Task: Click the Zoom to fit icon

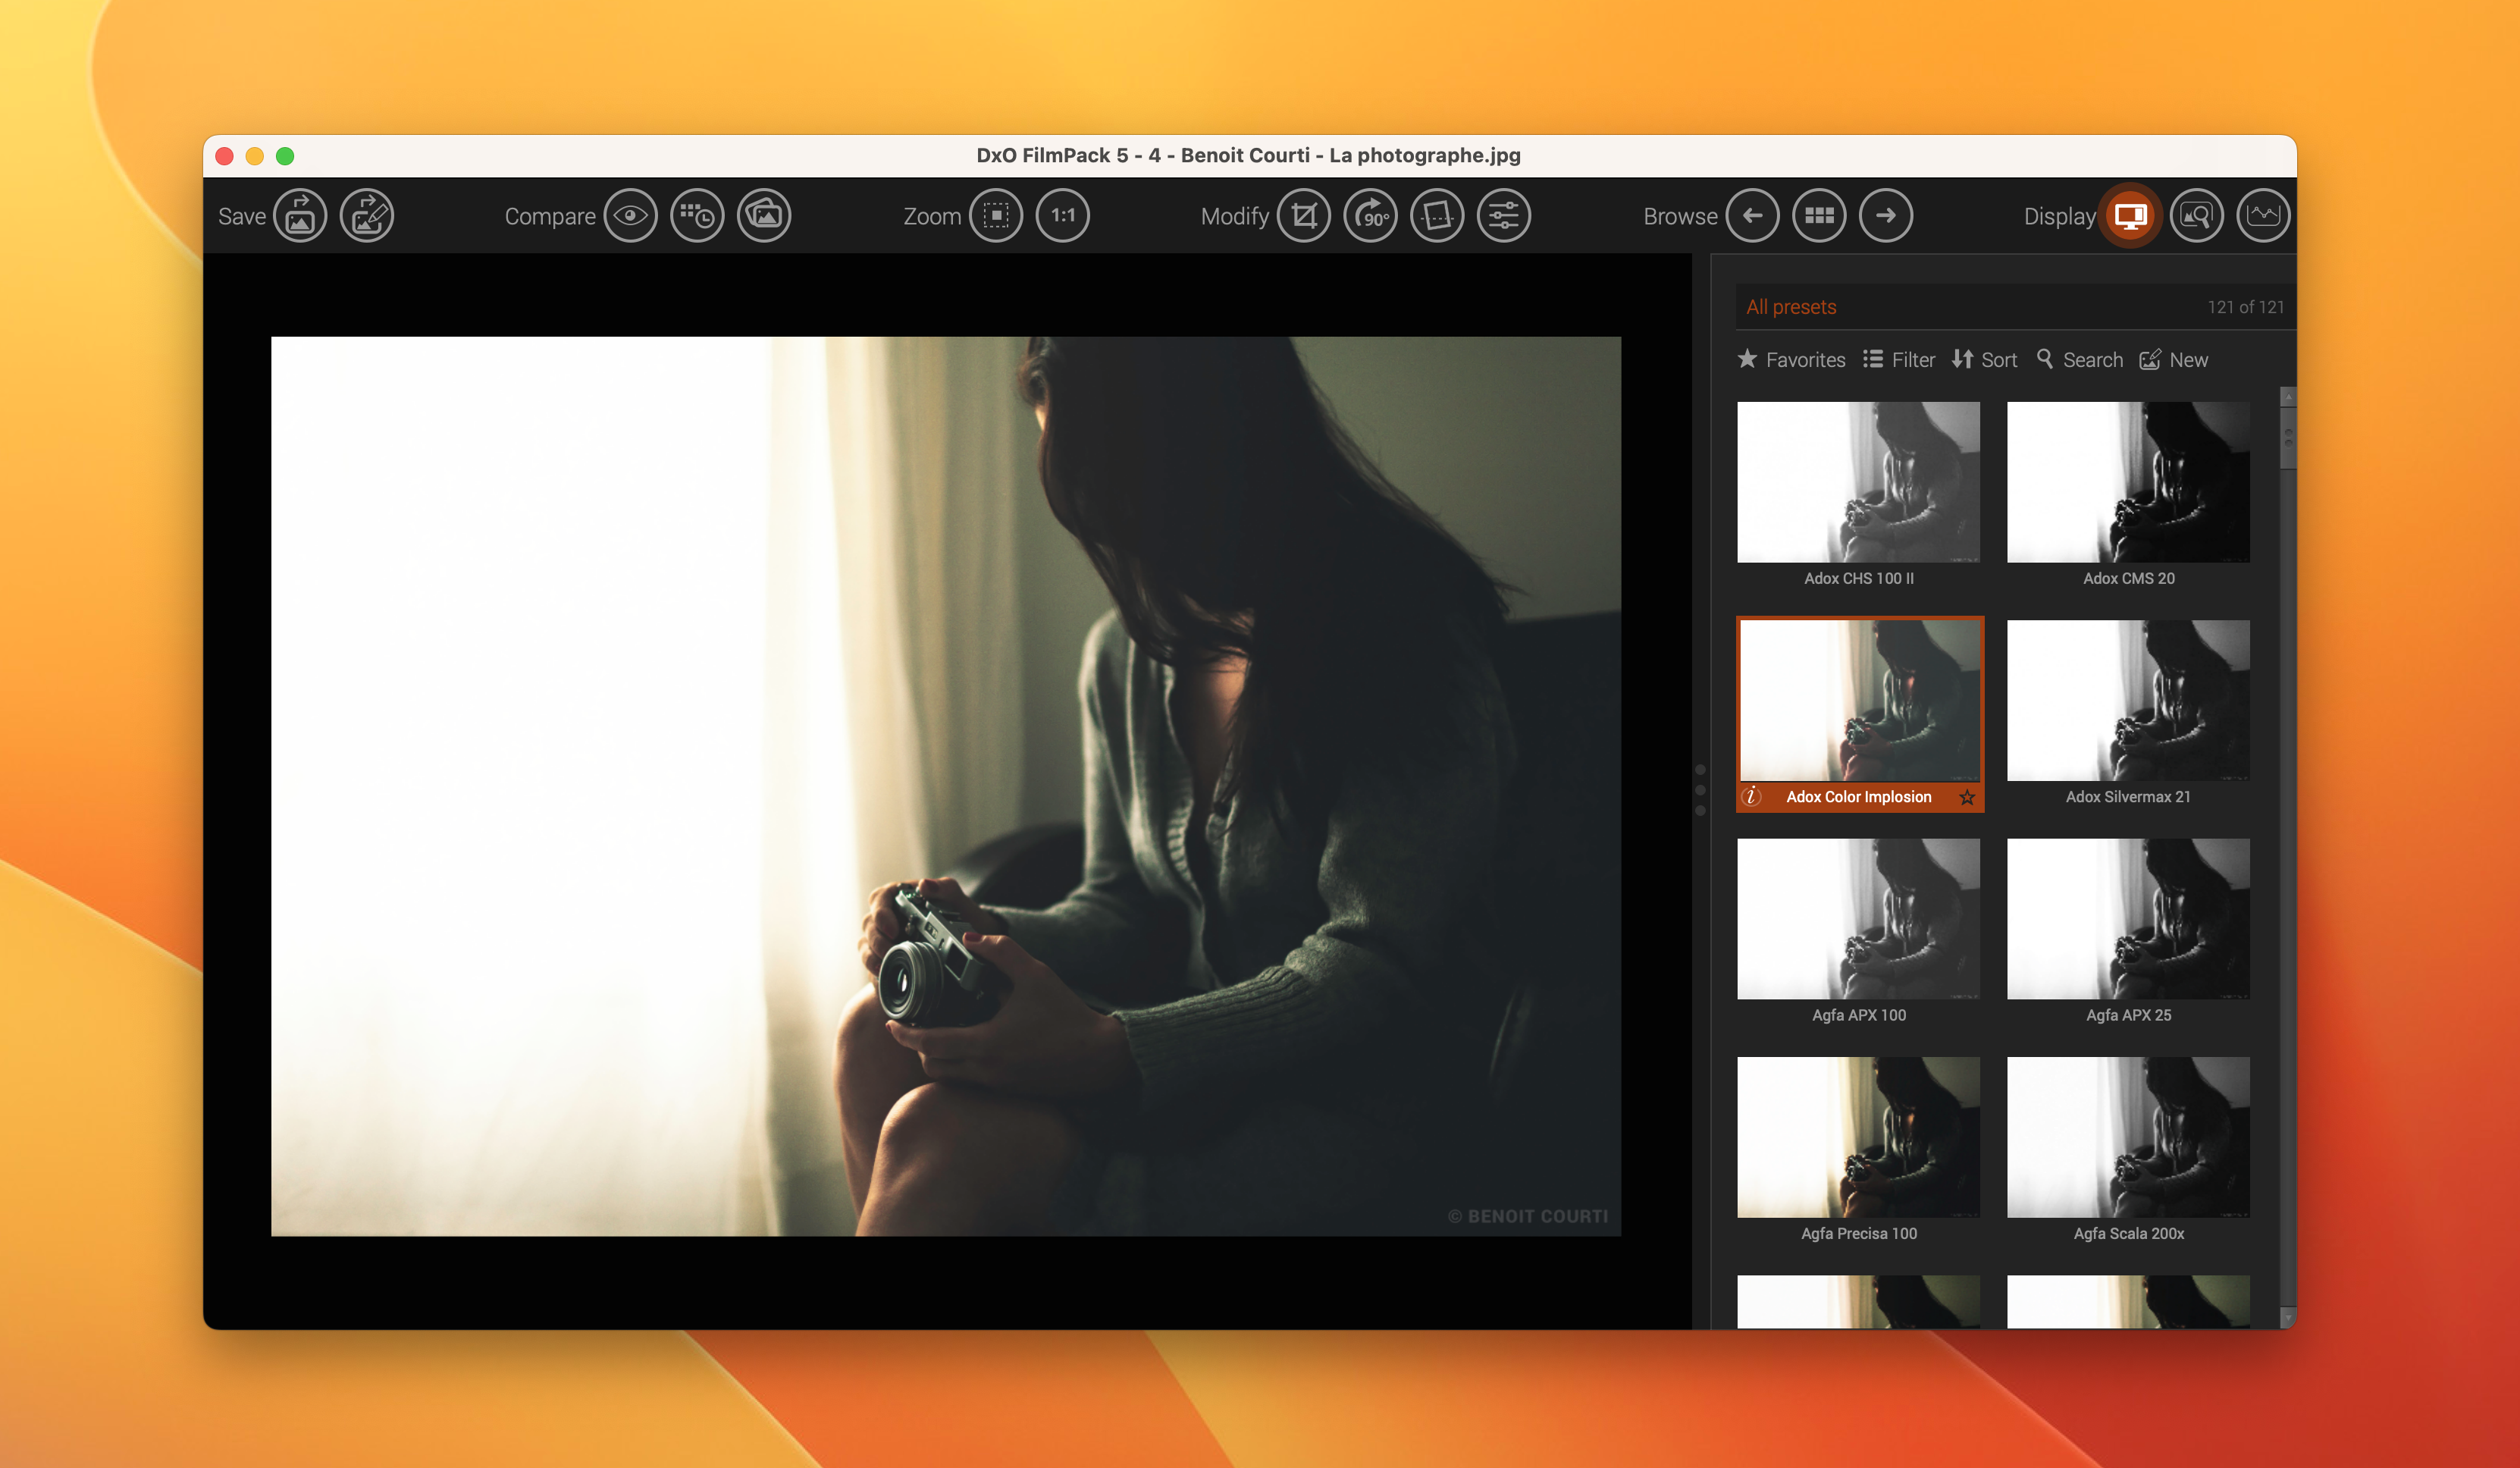Action: 996,216
